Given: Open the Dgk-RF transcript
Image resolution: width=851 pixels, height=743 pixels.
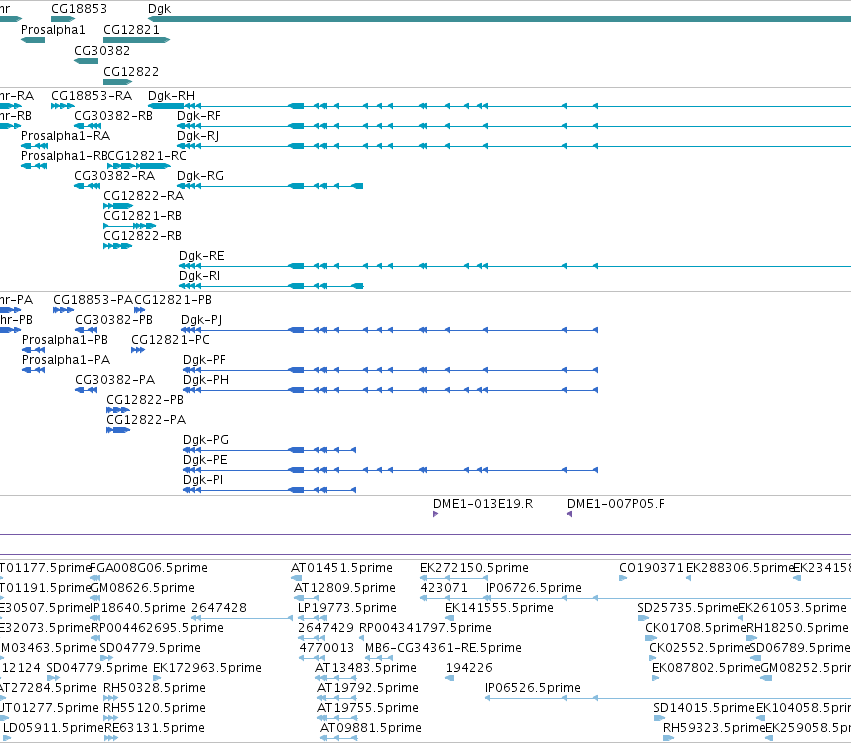Looking at the screenshot, I should click(x=199, y=116).
